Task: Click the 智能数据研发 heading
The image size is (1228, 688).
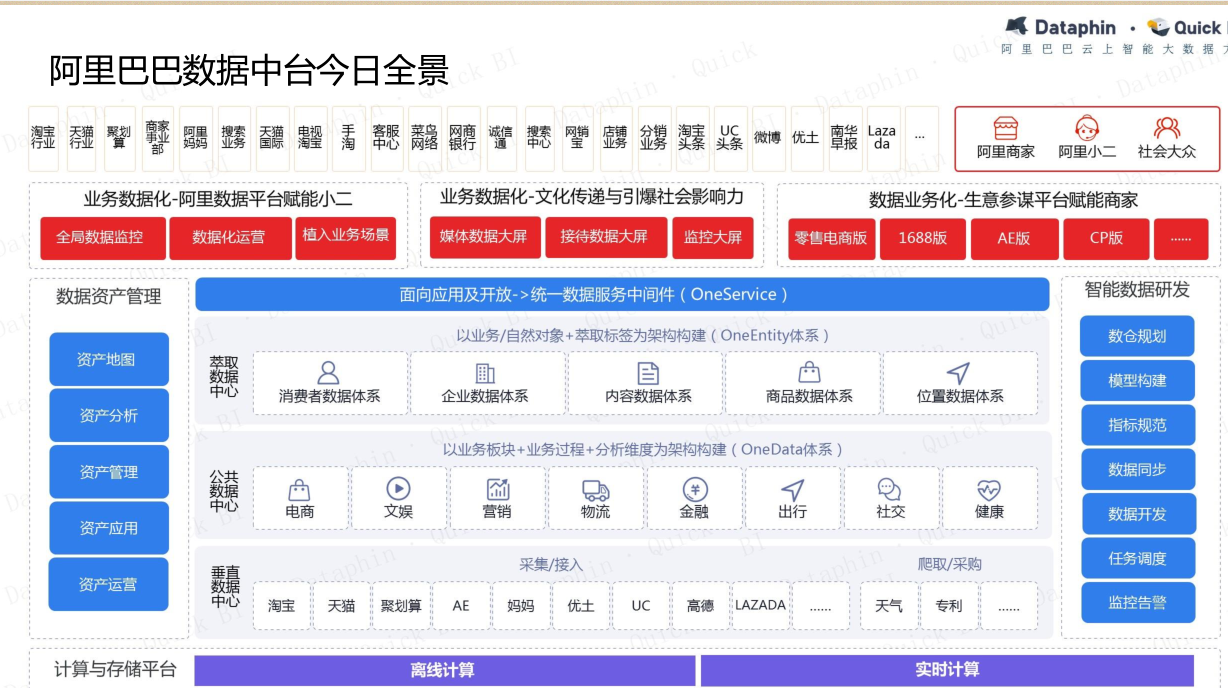Action: 1137,290
